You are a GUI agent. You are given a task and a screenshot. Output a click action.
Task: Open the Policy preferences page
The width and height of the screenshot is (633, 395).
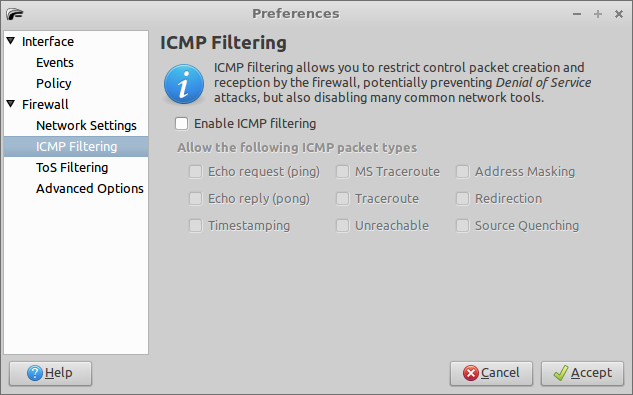(54, 84)
